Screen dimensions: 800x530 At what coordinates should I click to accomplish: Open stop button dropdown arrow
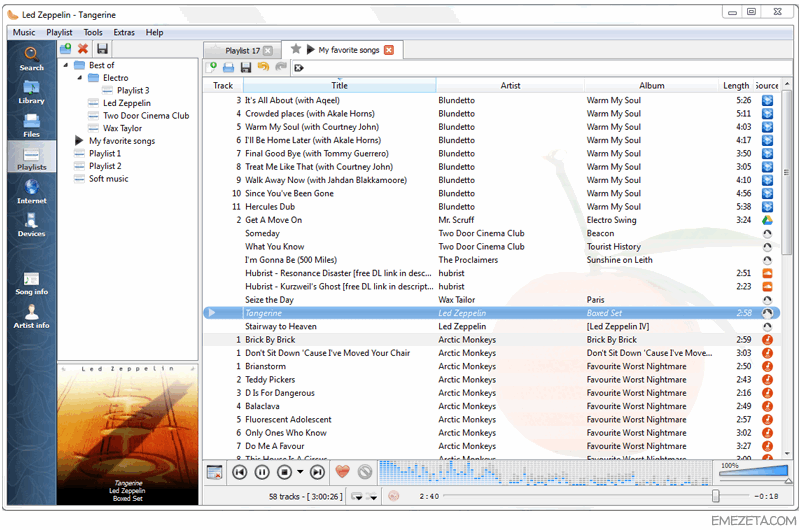300,472
